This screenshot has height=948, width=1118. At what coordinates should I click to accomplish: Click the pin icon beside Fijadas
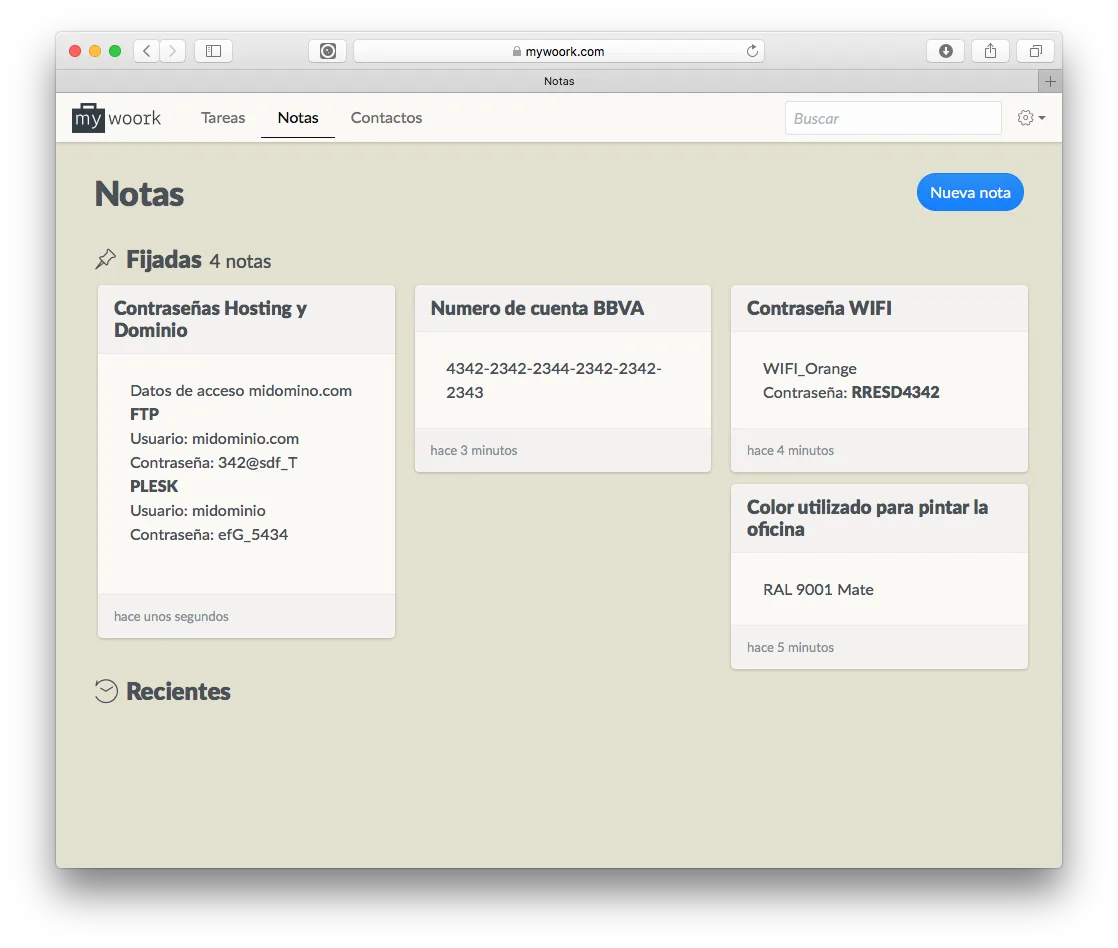click(x=106, y=259)
